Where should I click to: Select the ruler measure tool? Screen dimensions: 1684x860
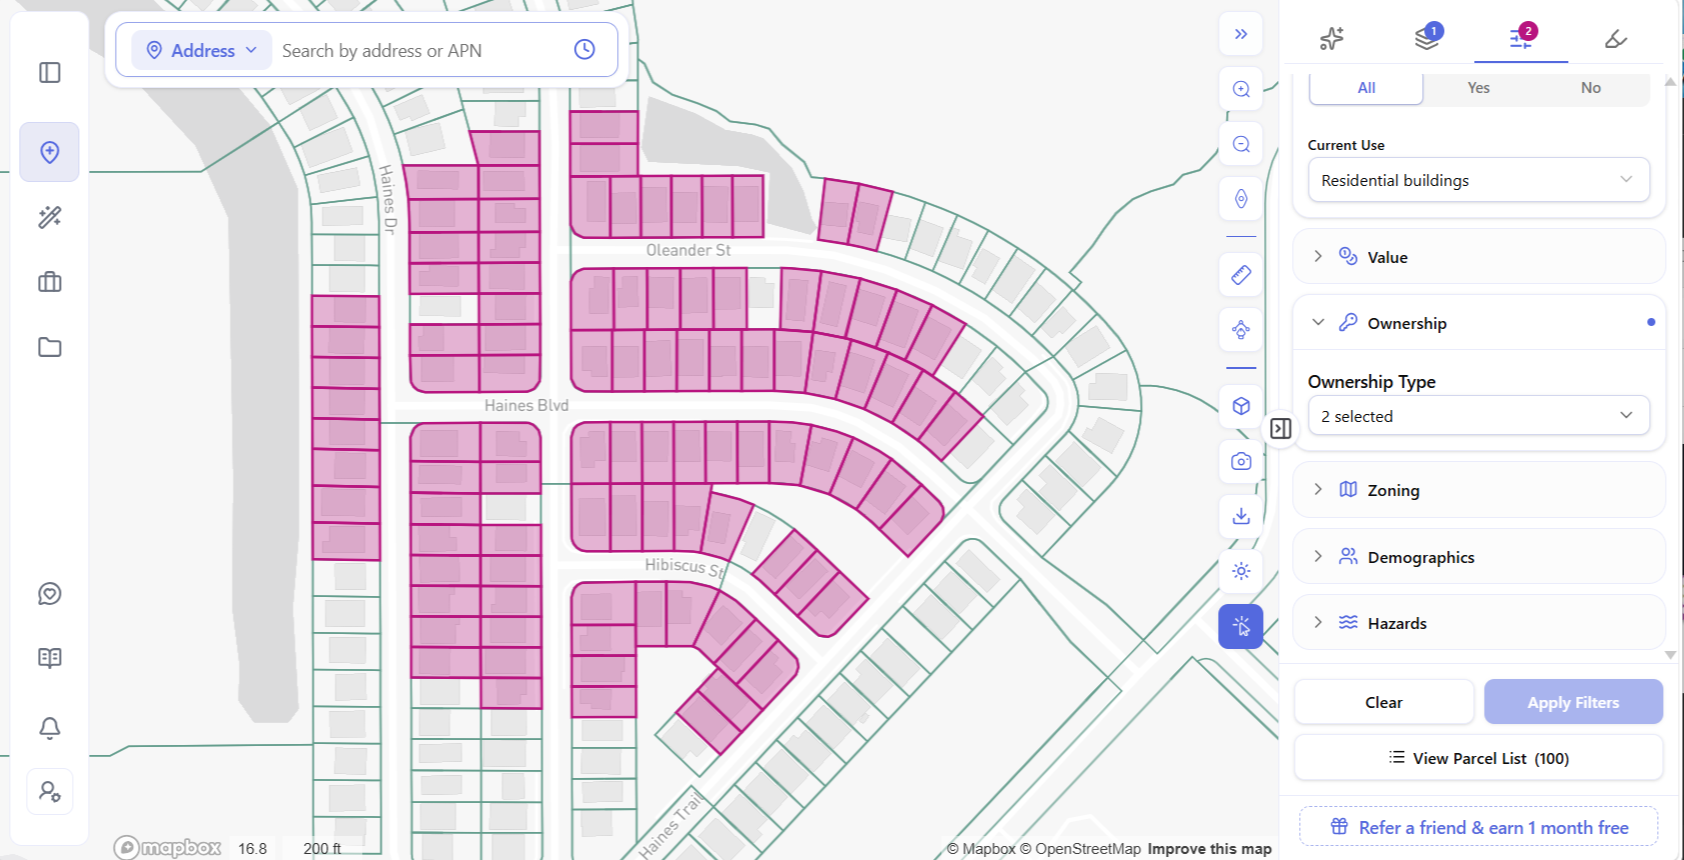1241,275
